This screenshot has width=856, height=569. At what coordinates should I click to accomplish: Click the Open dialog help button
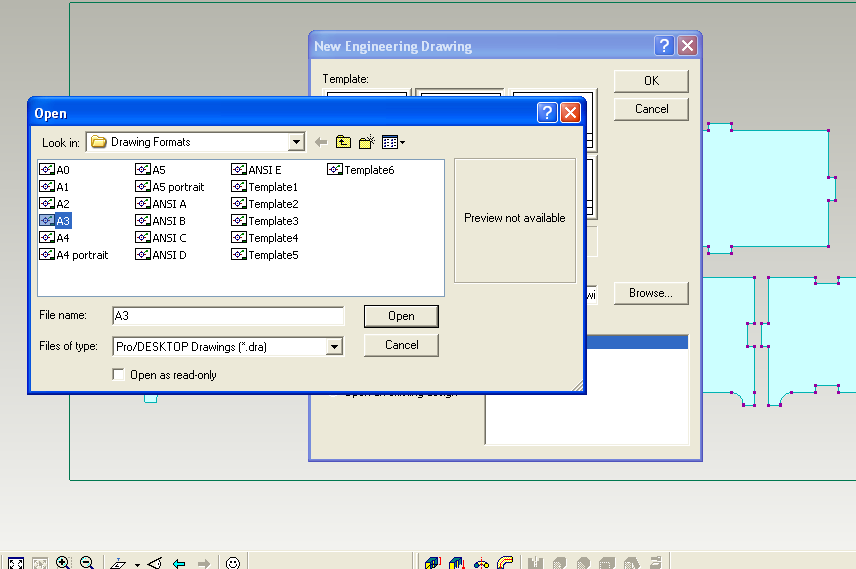[546, 112]
